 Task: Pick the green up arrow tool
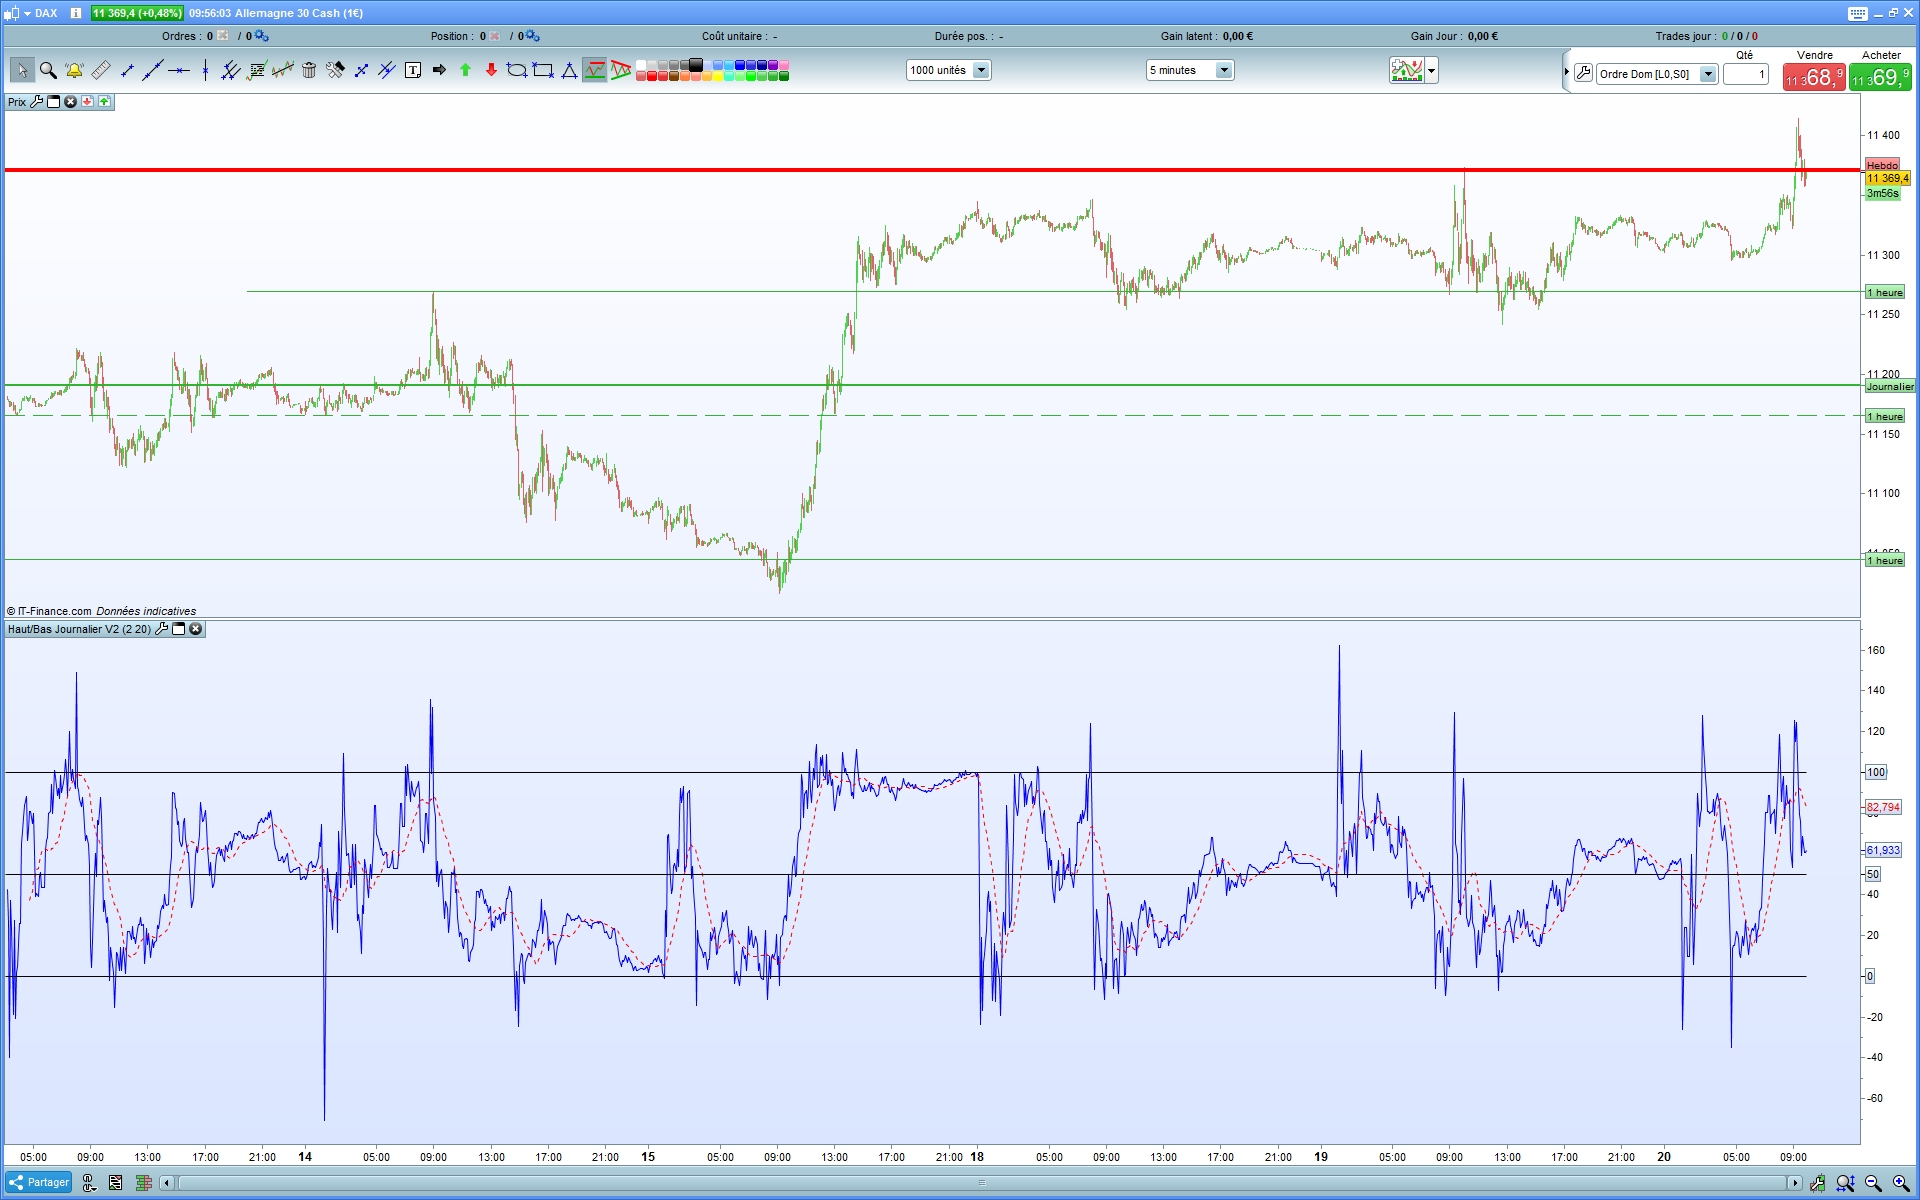(465, 70)
